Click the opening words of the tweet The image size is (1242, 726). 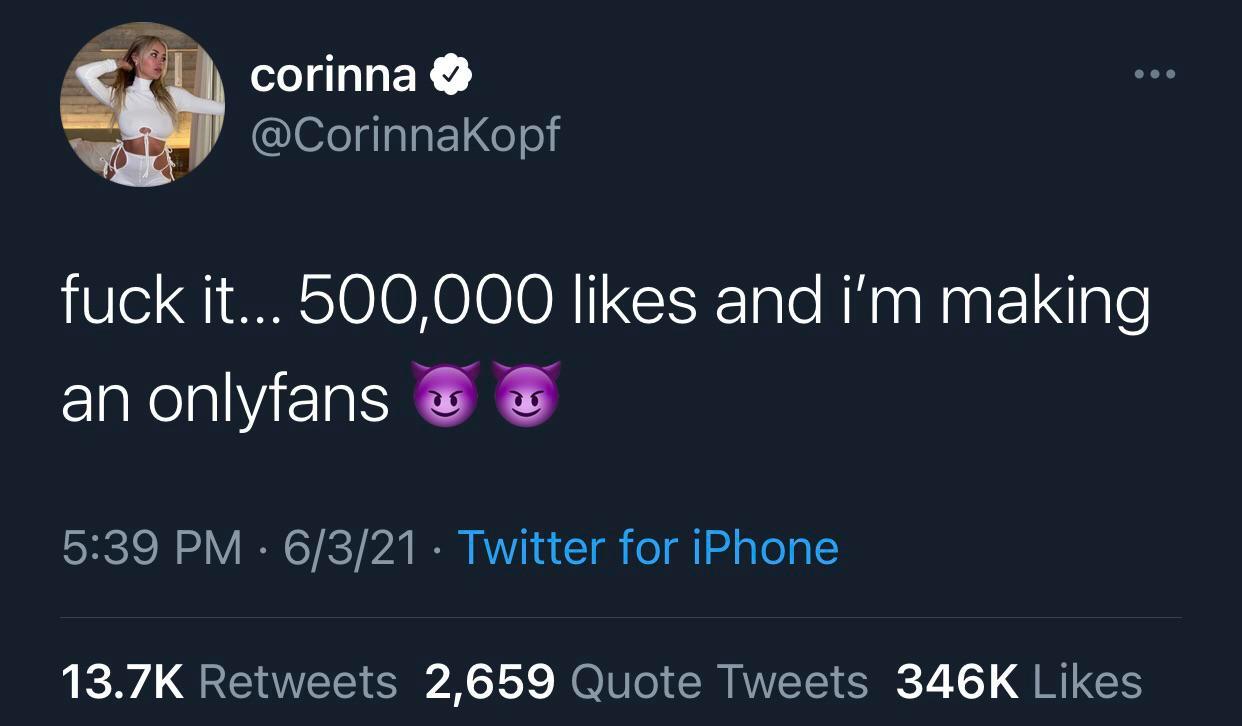[122, 302]
